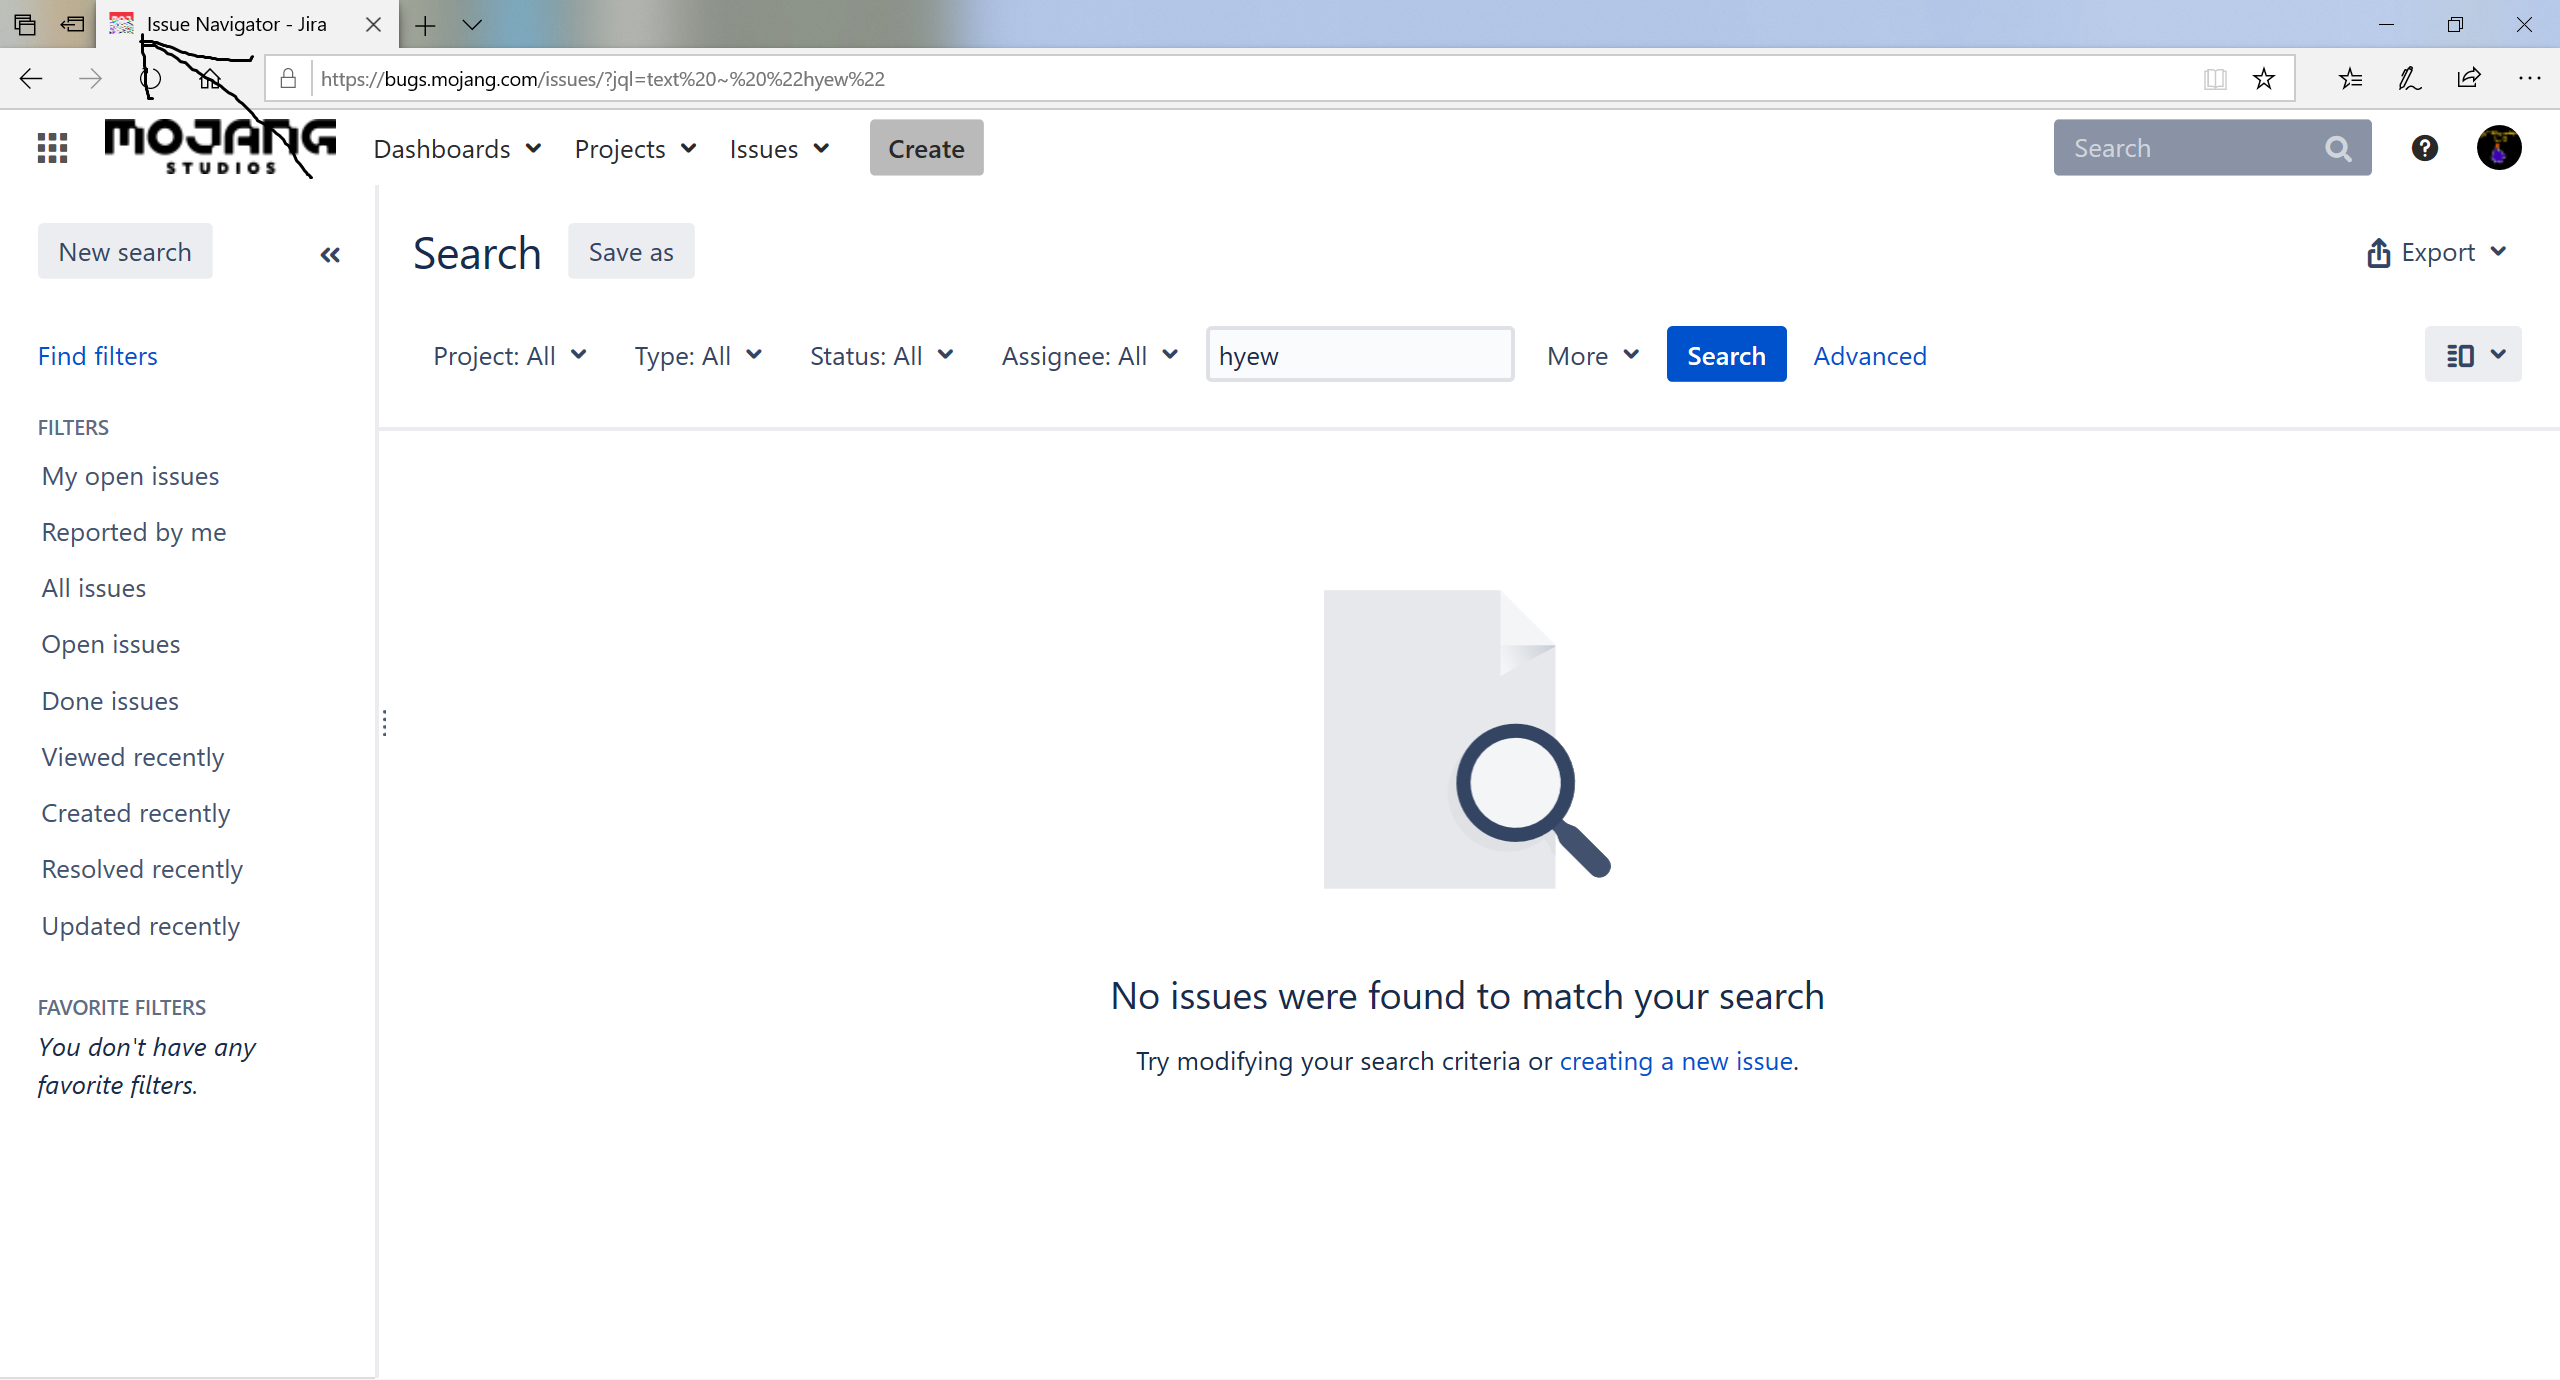Image resolution: width=2560 pixels, height=1380 pixels.
Task: Click the hyew text search field
Action: [1359, 355]
